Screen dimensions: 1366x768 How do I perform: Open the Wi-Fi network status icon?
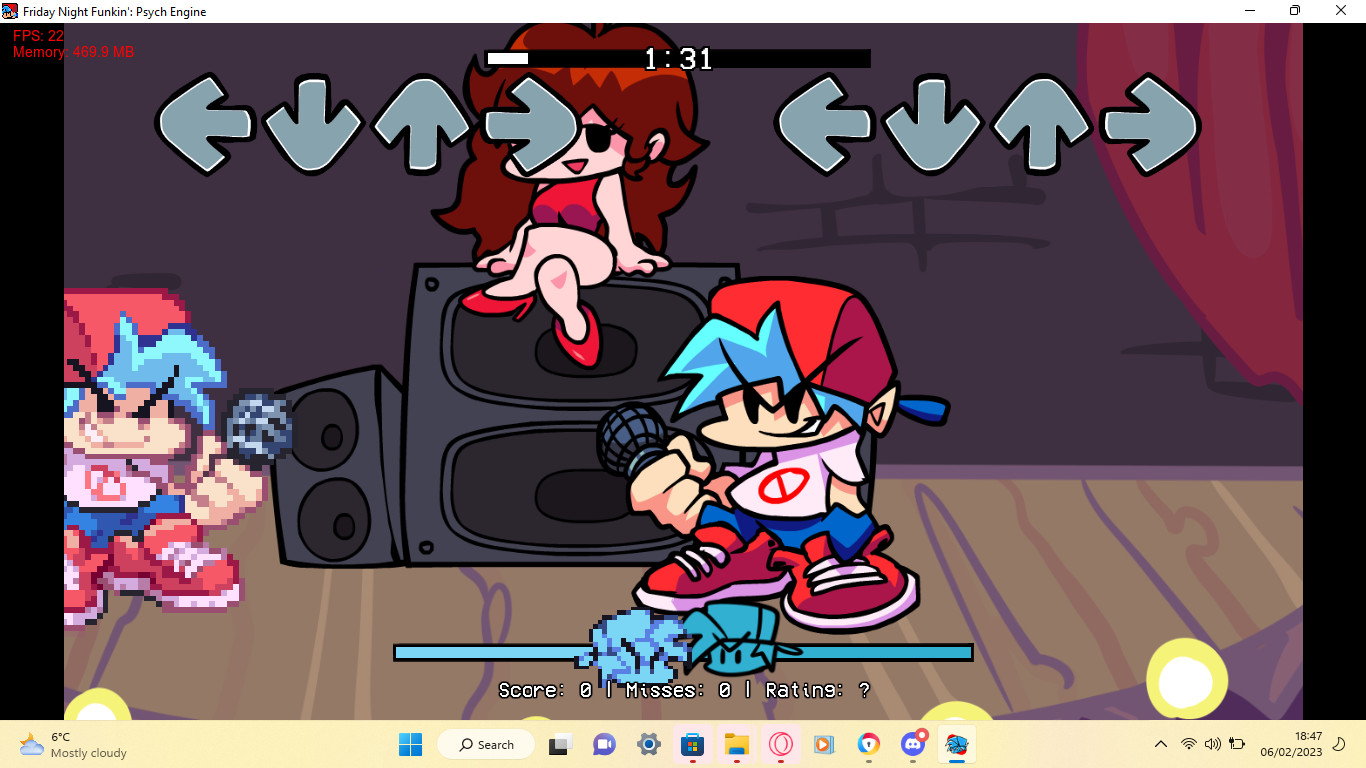pos(1189,744)
